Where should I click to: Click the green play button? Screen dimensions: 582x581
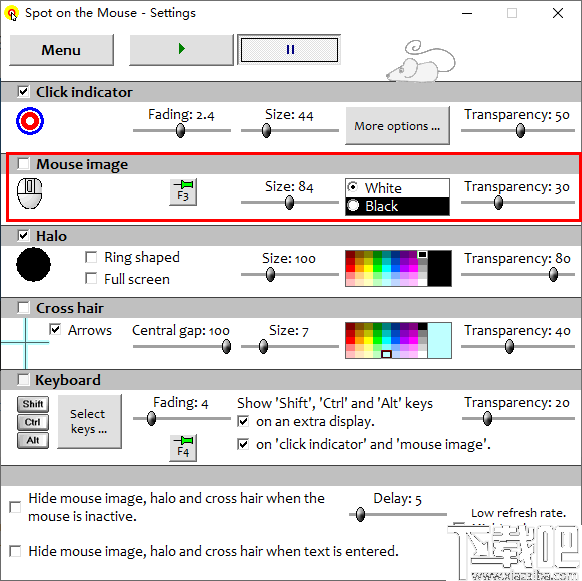point(182,50)
